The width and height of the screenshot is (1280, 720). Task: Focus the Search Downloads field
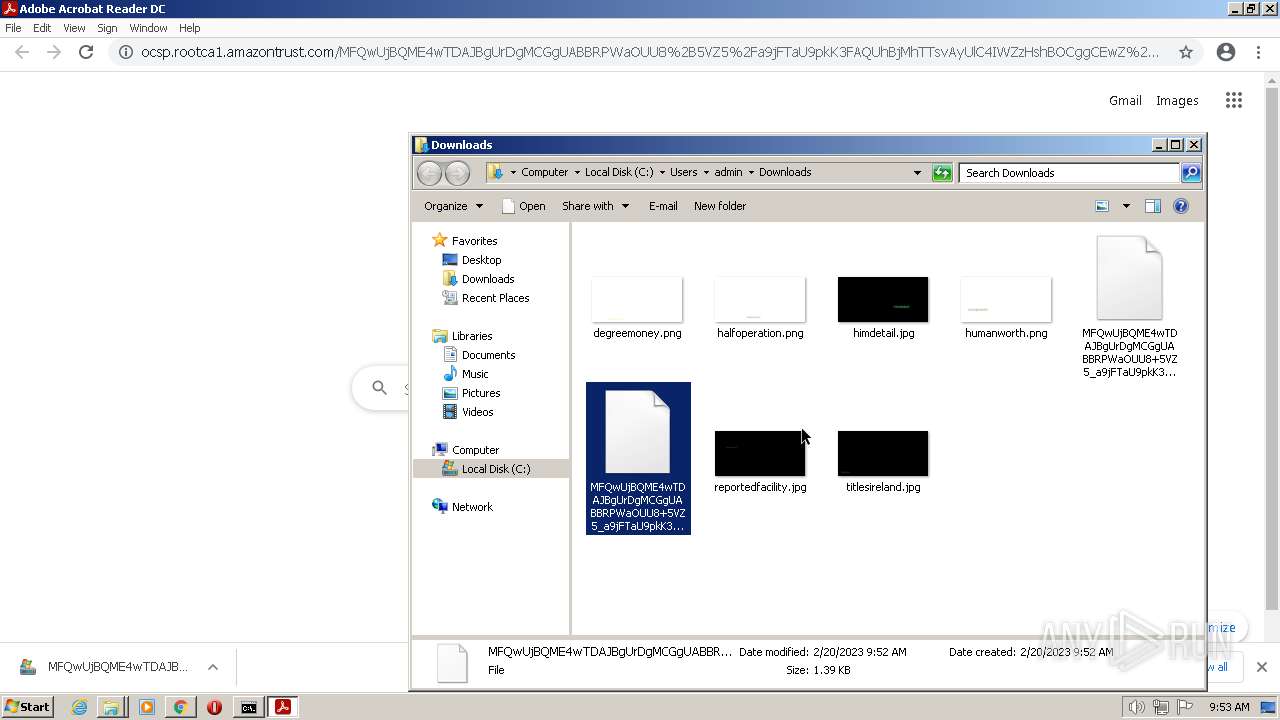(1069, 173)
